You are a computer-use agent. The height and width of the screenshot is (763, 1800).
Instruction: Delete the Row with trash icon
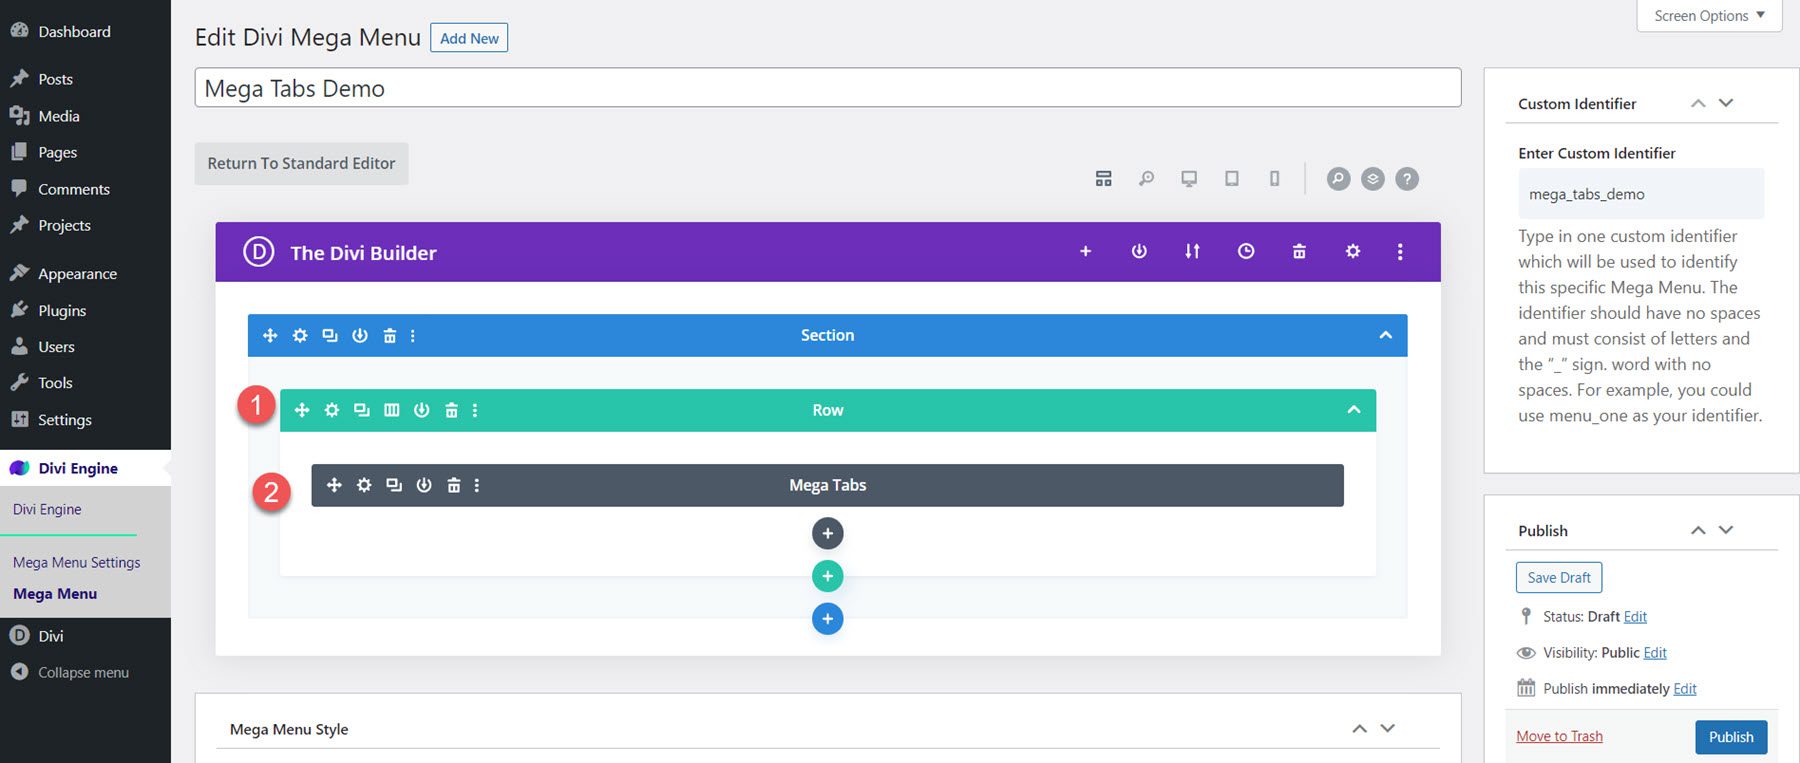(451, 410)
